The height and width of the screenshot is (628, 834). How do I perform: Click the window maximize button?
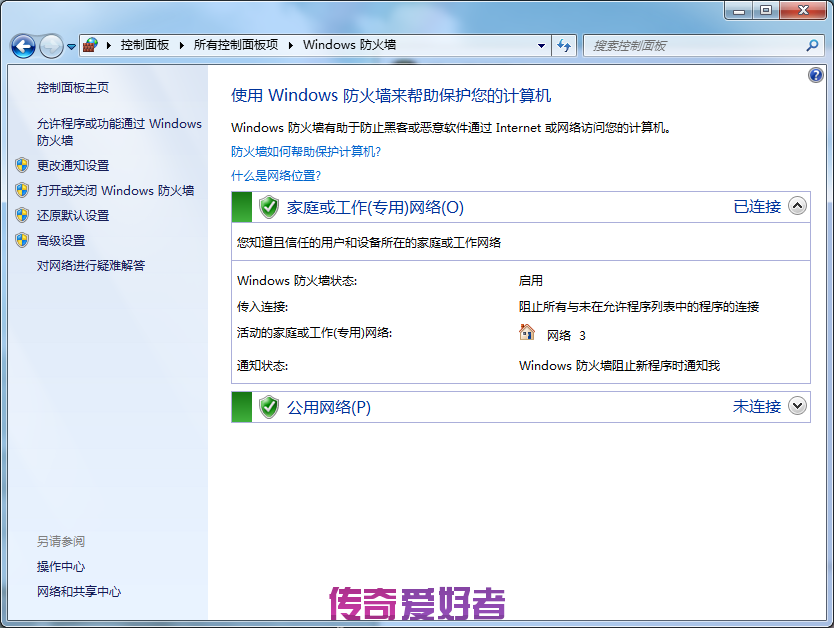pos(765,10)
